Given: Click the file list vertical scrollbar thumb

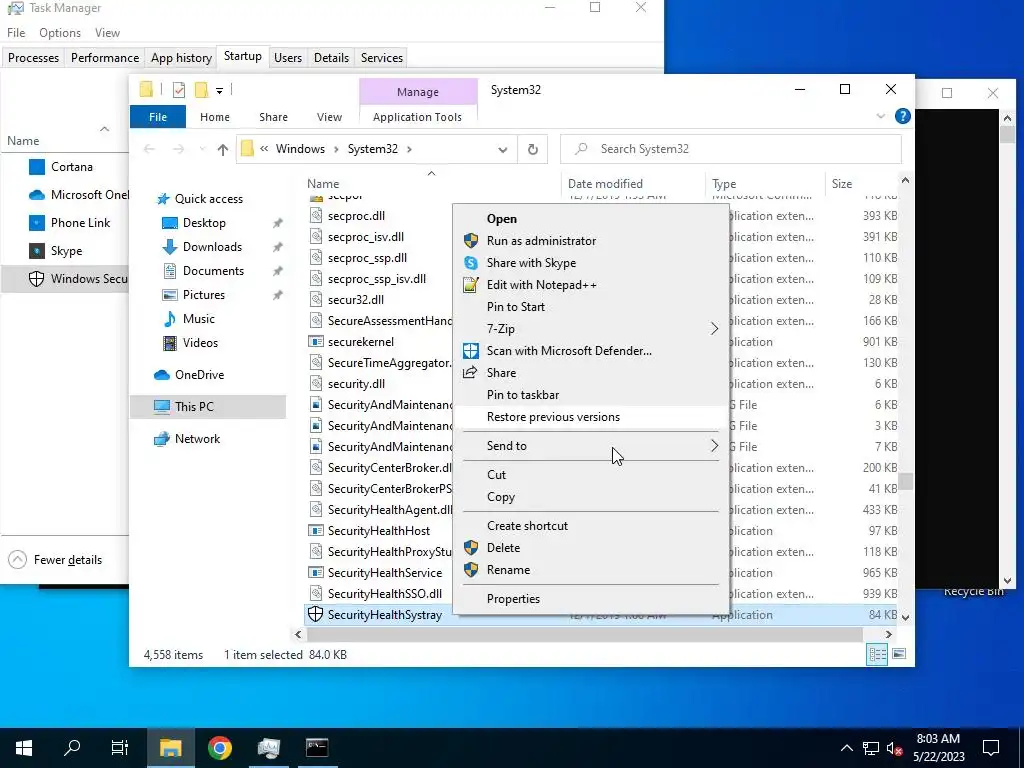Looking at the screenshot, I should coord(905,481).
